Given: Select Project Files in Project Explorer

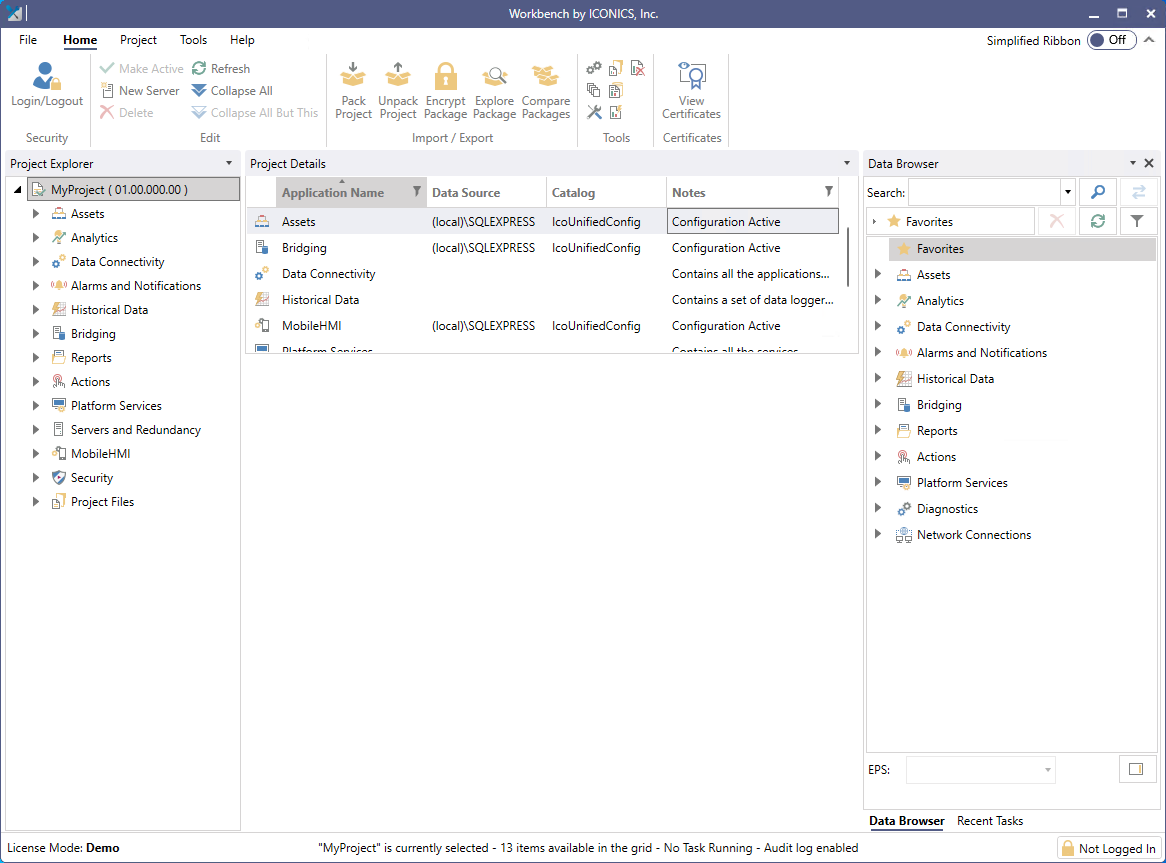Looking at the screenshot, I should point(102,502).
